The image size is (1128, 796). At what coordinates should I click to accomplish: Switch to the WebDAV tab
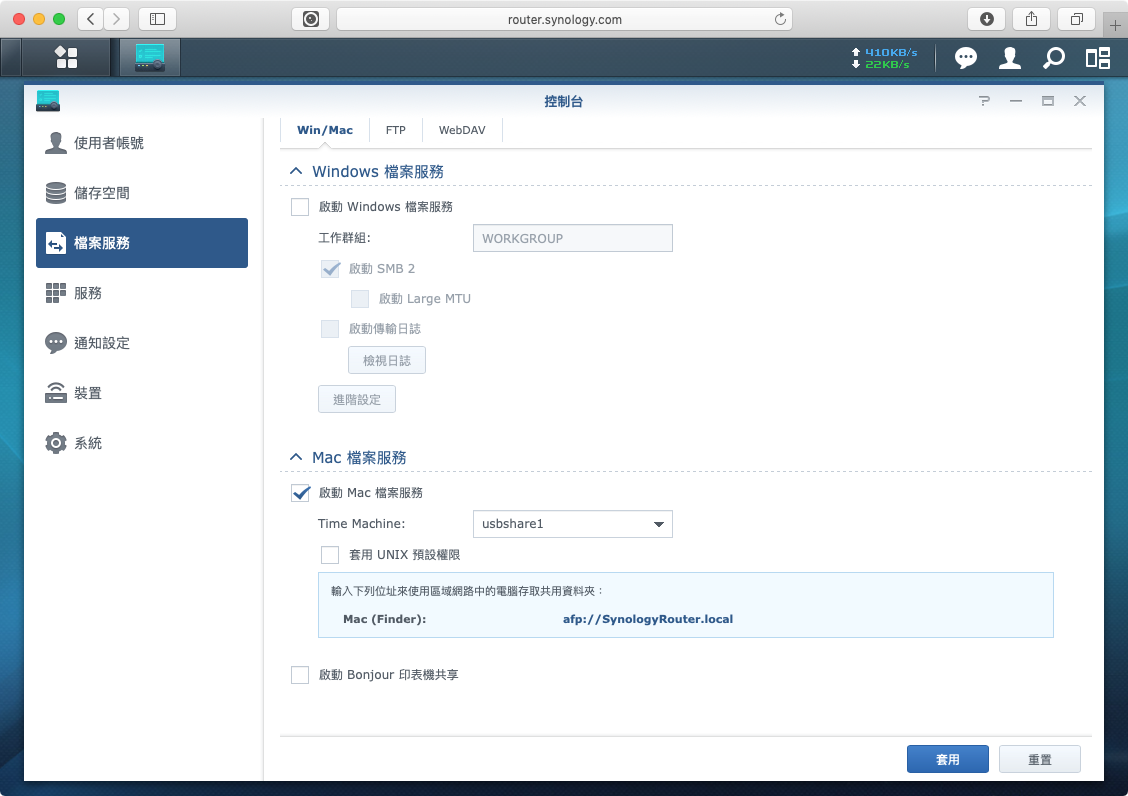click(462, 130)
